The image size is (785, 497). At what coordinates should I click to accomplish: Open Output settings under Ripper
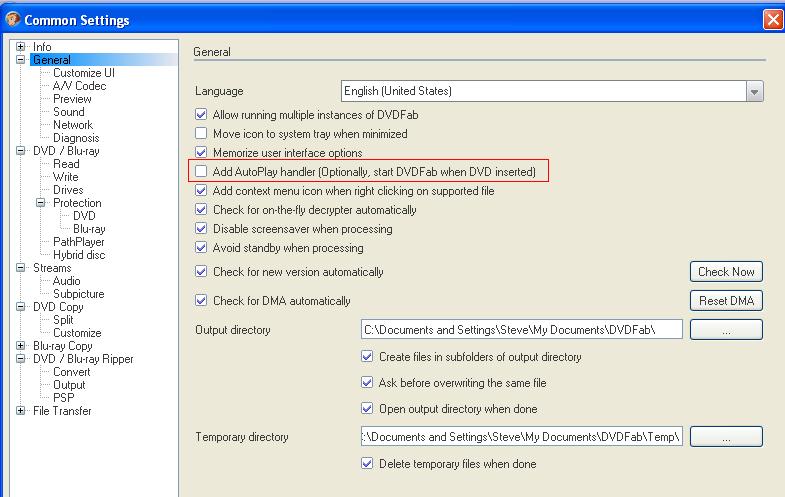[x=69, y=385]
